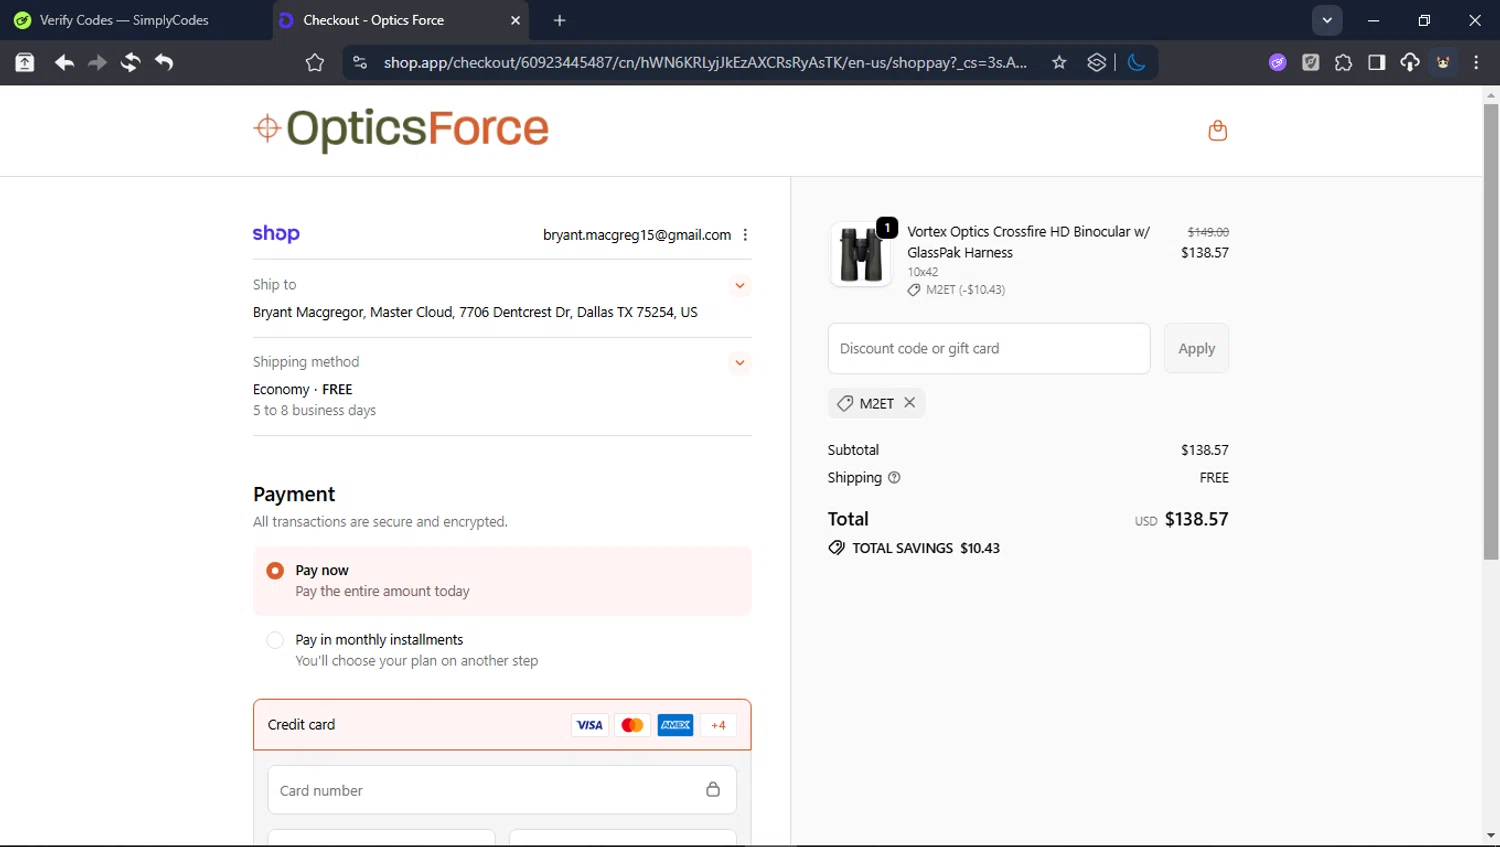Click the page vertical scrollbar
This screenshot has height=847, width=1500.
pos(1491,330)
